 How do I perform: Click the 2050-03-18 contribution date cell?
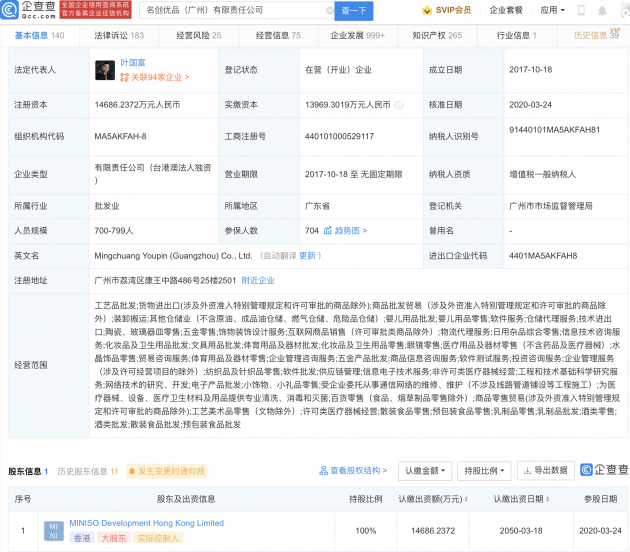click(x=521, y=531)
